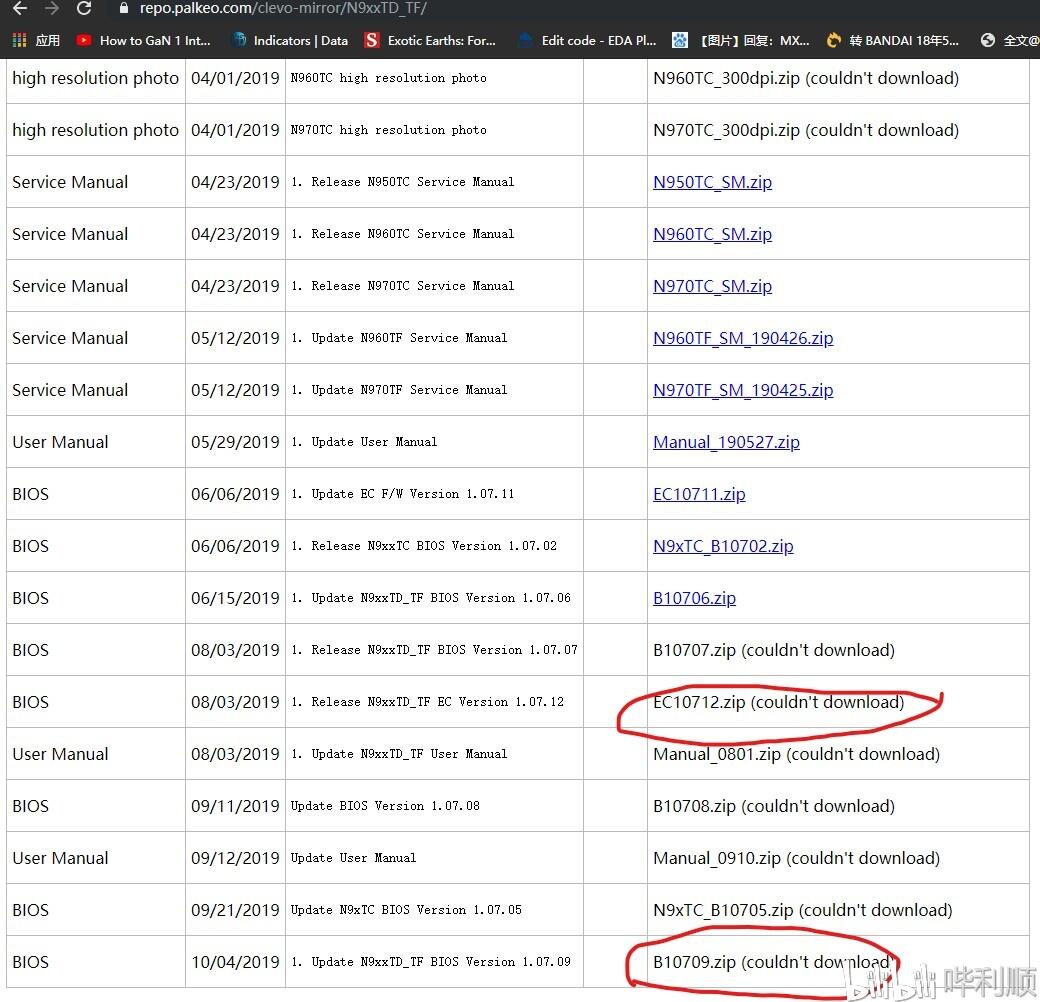Download N970TF_SM_190425.zip
Screen dimensions: 1040x1002
click(x=743, y=390)
